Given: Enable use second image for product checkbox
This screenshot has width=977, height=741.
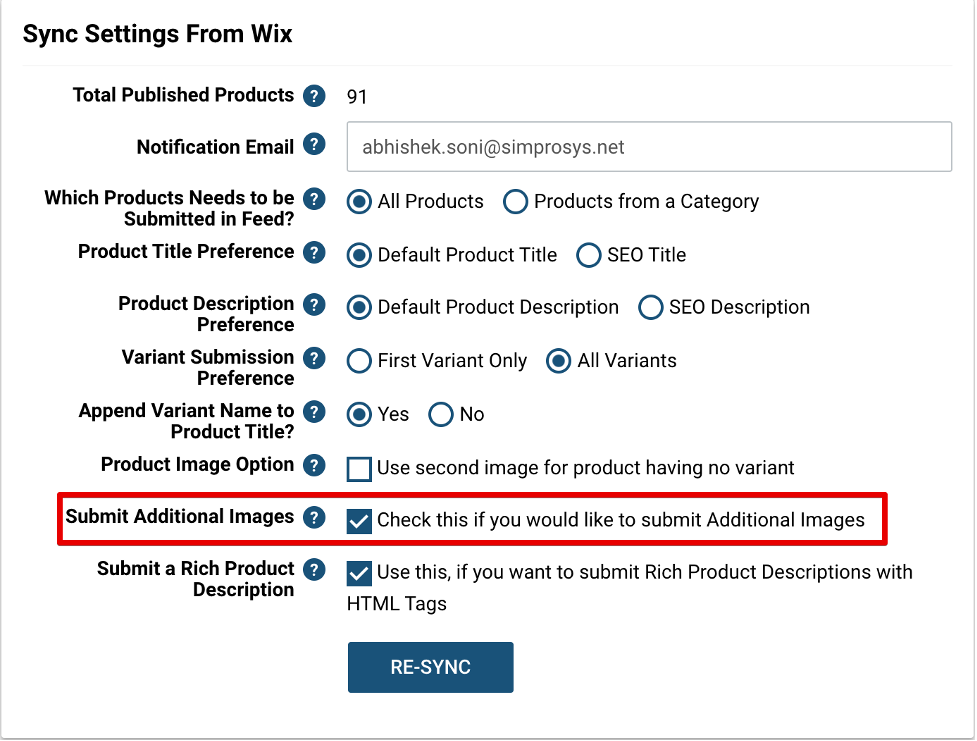Looking at the screenshot, I should 359,469.
